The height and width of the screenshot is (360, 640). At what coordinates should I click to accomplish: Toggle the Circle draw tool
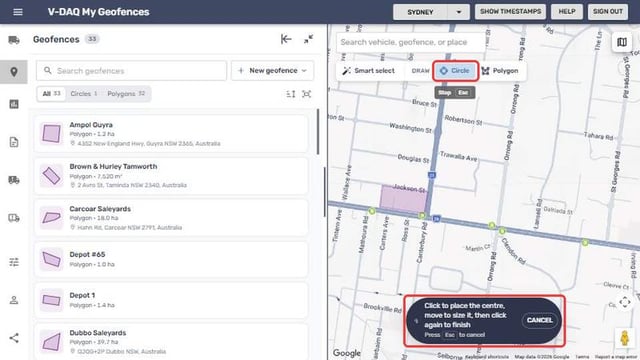[455, 71]
